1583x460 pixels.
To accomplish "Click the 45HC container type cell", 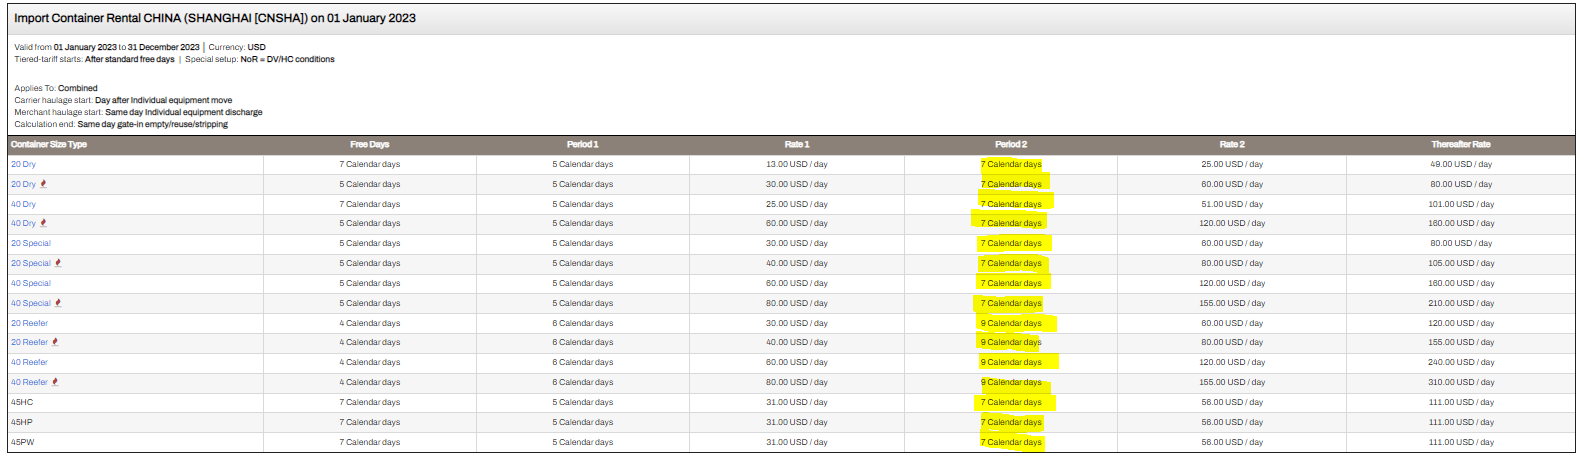I will [22, 402].
